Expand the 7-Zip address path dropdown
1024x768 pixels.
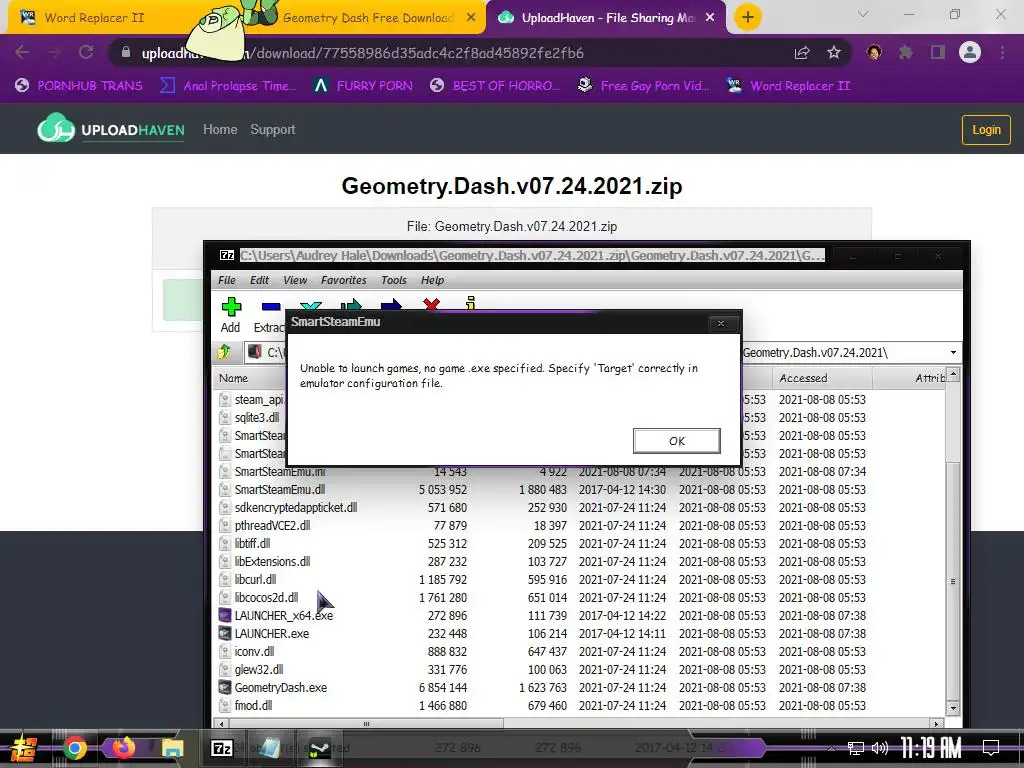[x=953, y=353]
